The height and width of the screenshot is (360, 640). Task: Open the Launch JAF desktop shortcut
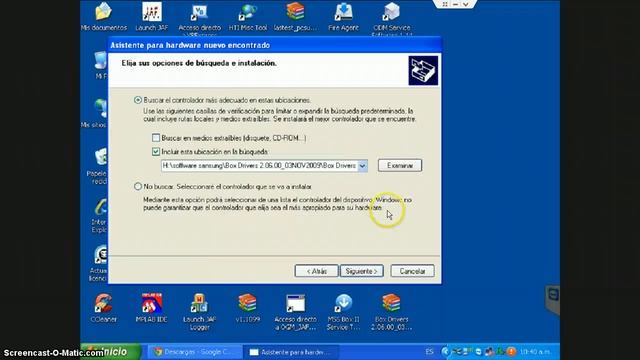tap(152, 16)
